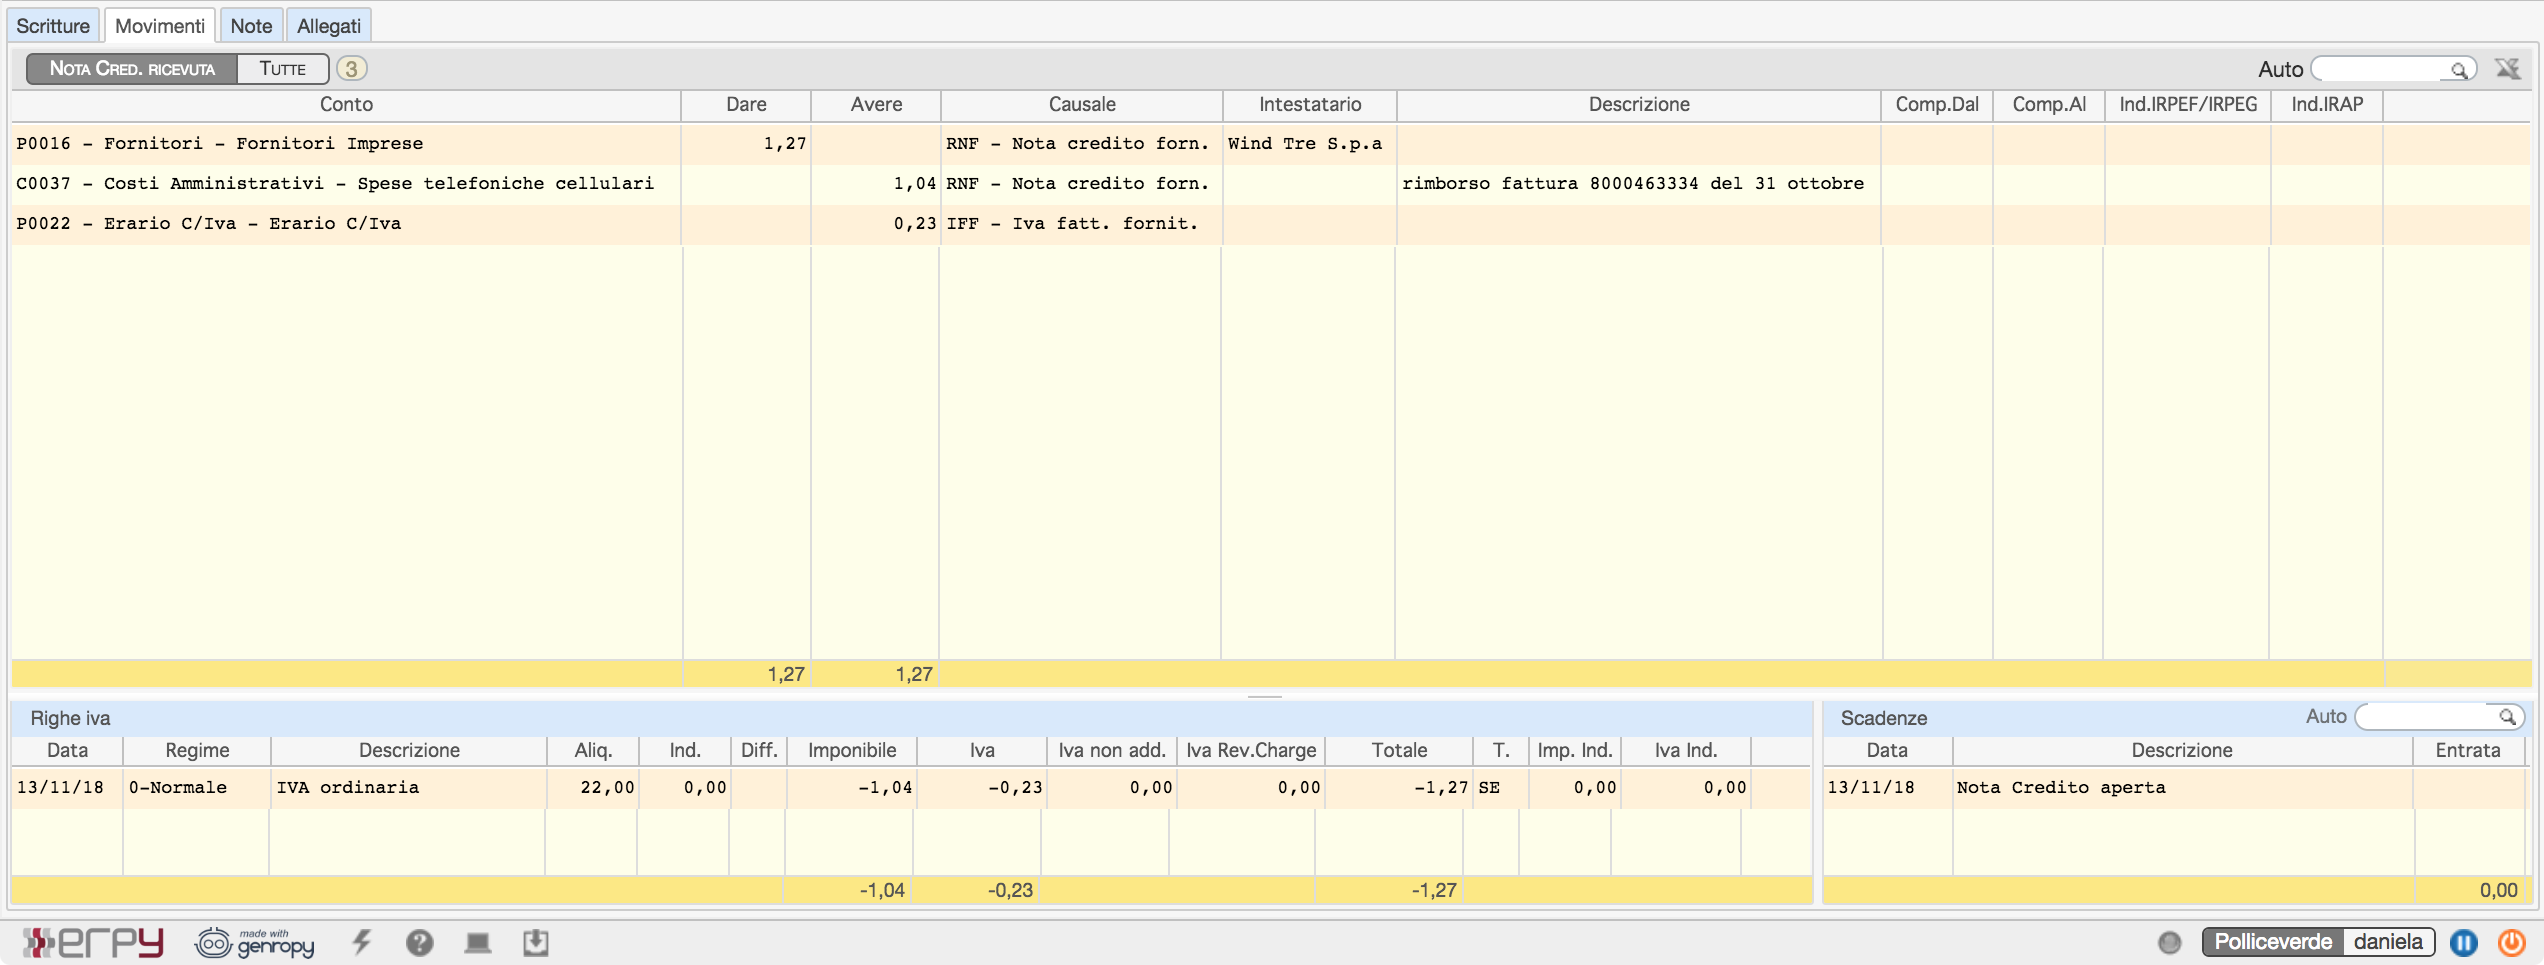Click the Wind Tre S.p.a intestatario cell

(1309, 144)
